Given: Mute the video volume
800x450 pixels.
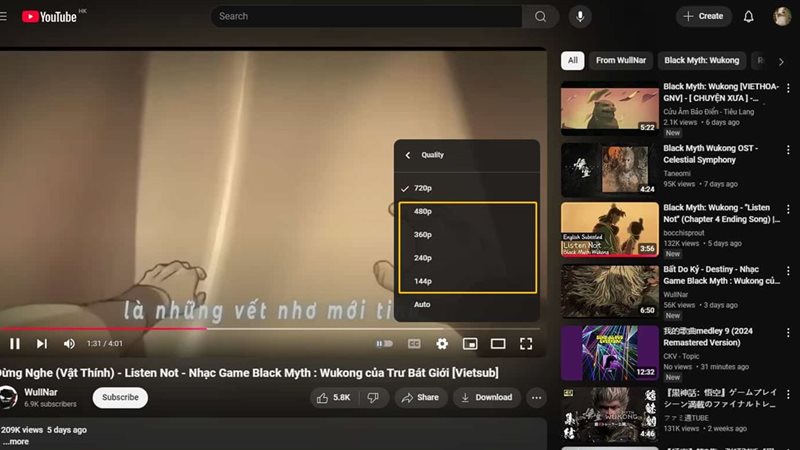Looking at the screenshot, I should tap(69, 343).
